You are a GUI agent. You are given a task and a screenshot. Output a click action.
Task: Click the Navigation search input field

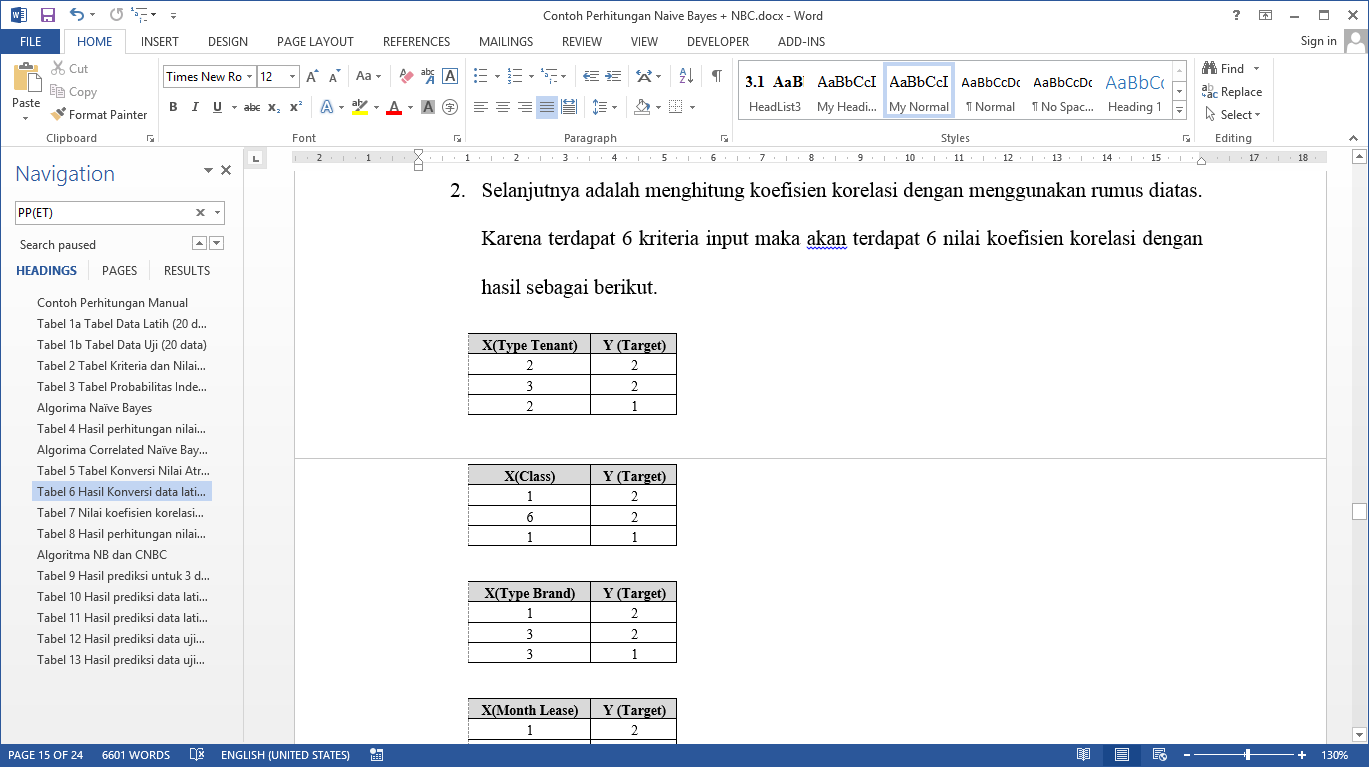coord(104,212)
